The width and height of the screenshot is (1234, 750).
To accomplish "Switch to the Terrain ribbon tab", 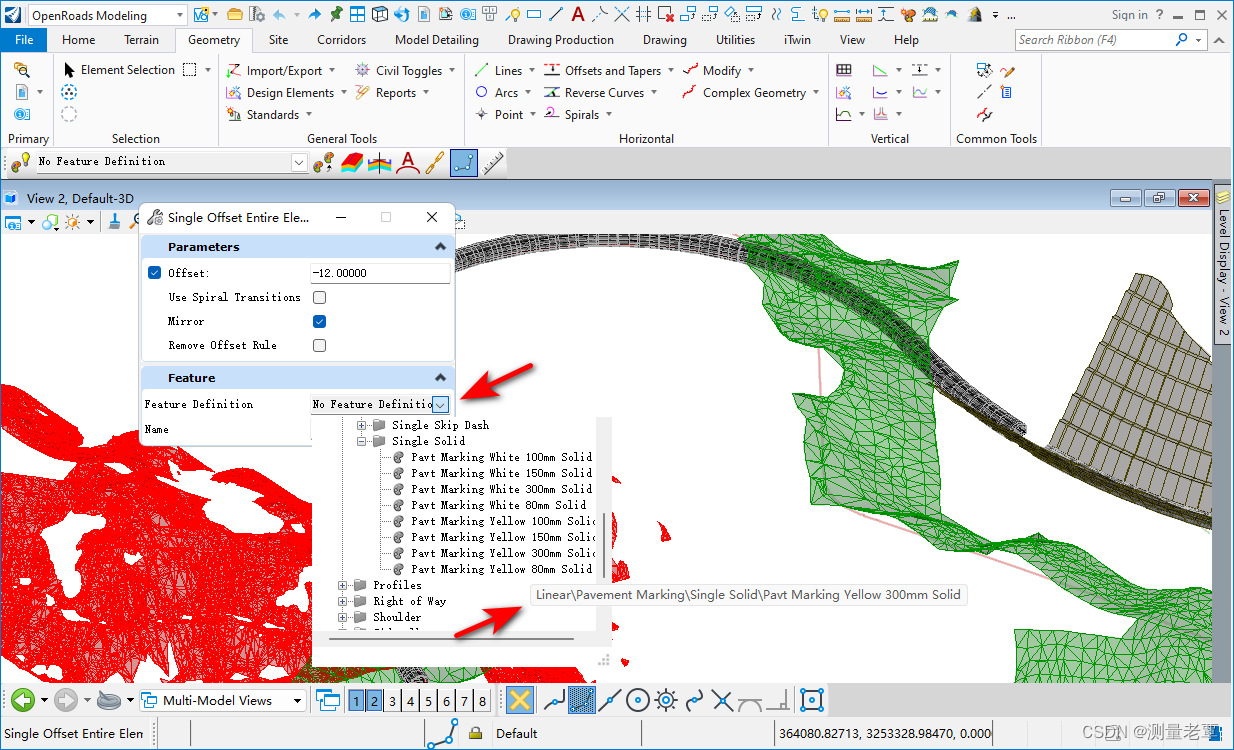I will pos(141,40).
